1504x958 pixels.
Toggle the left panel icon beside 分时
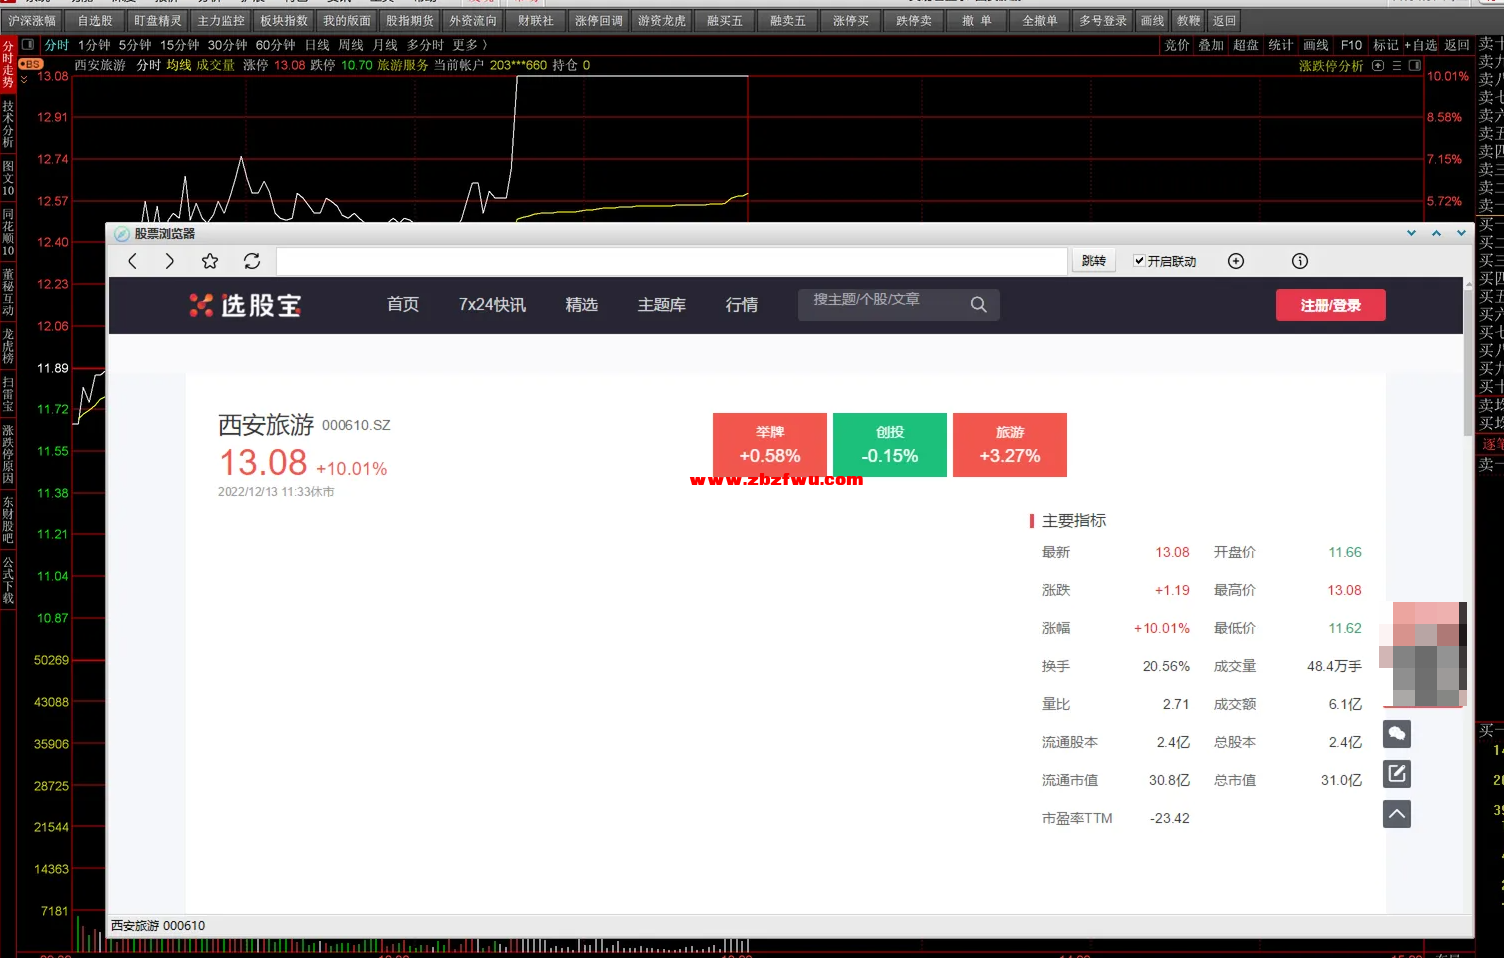coord(28,45)
